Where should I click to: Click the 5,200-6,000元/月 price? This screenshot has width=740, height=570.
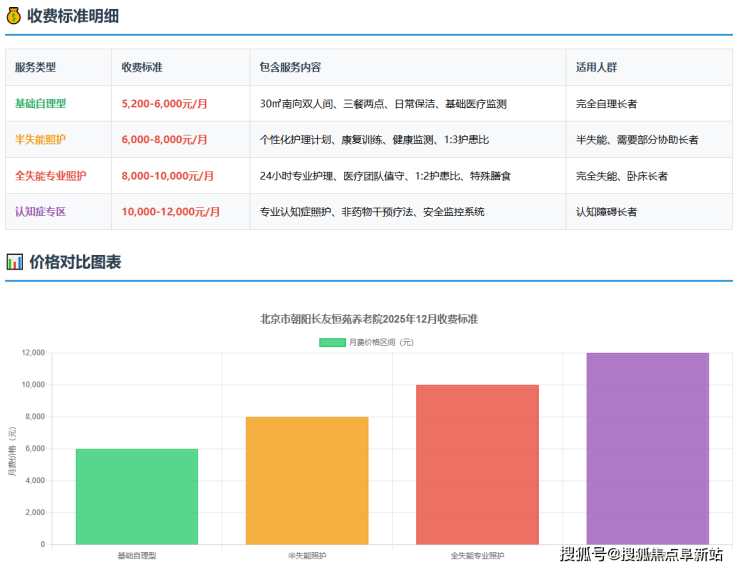tap(164, 104)
